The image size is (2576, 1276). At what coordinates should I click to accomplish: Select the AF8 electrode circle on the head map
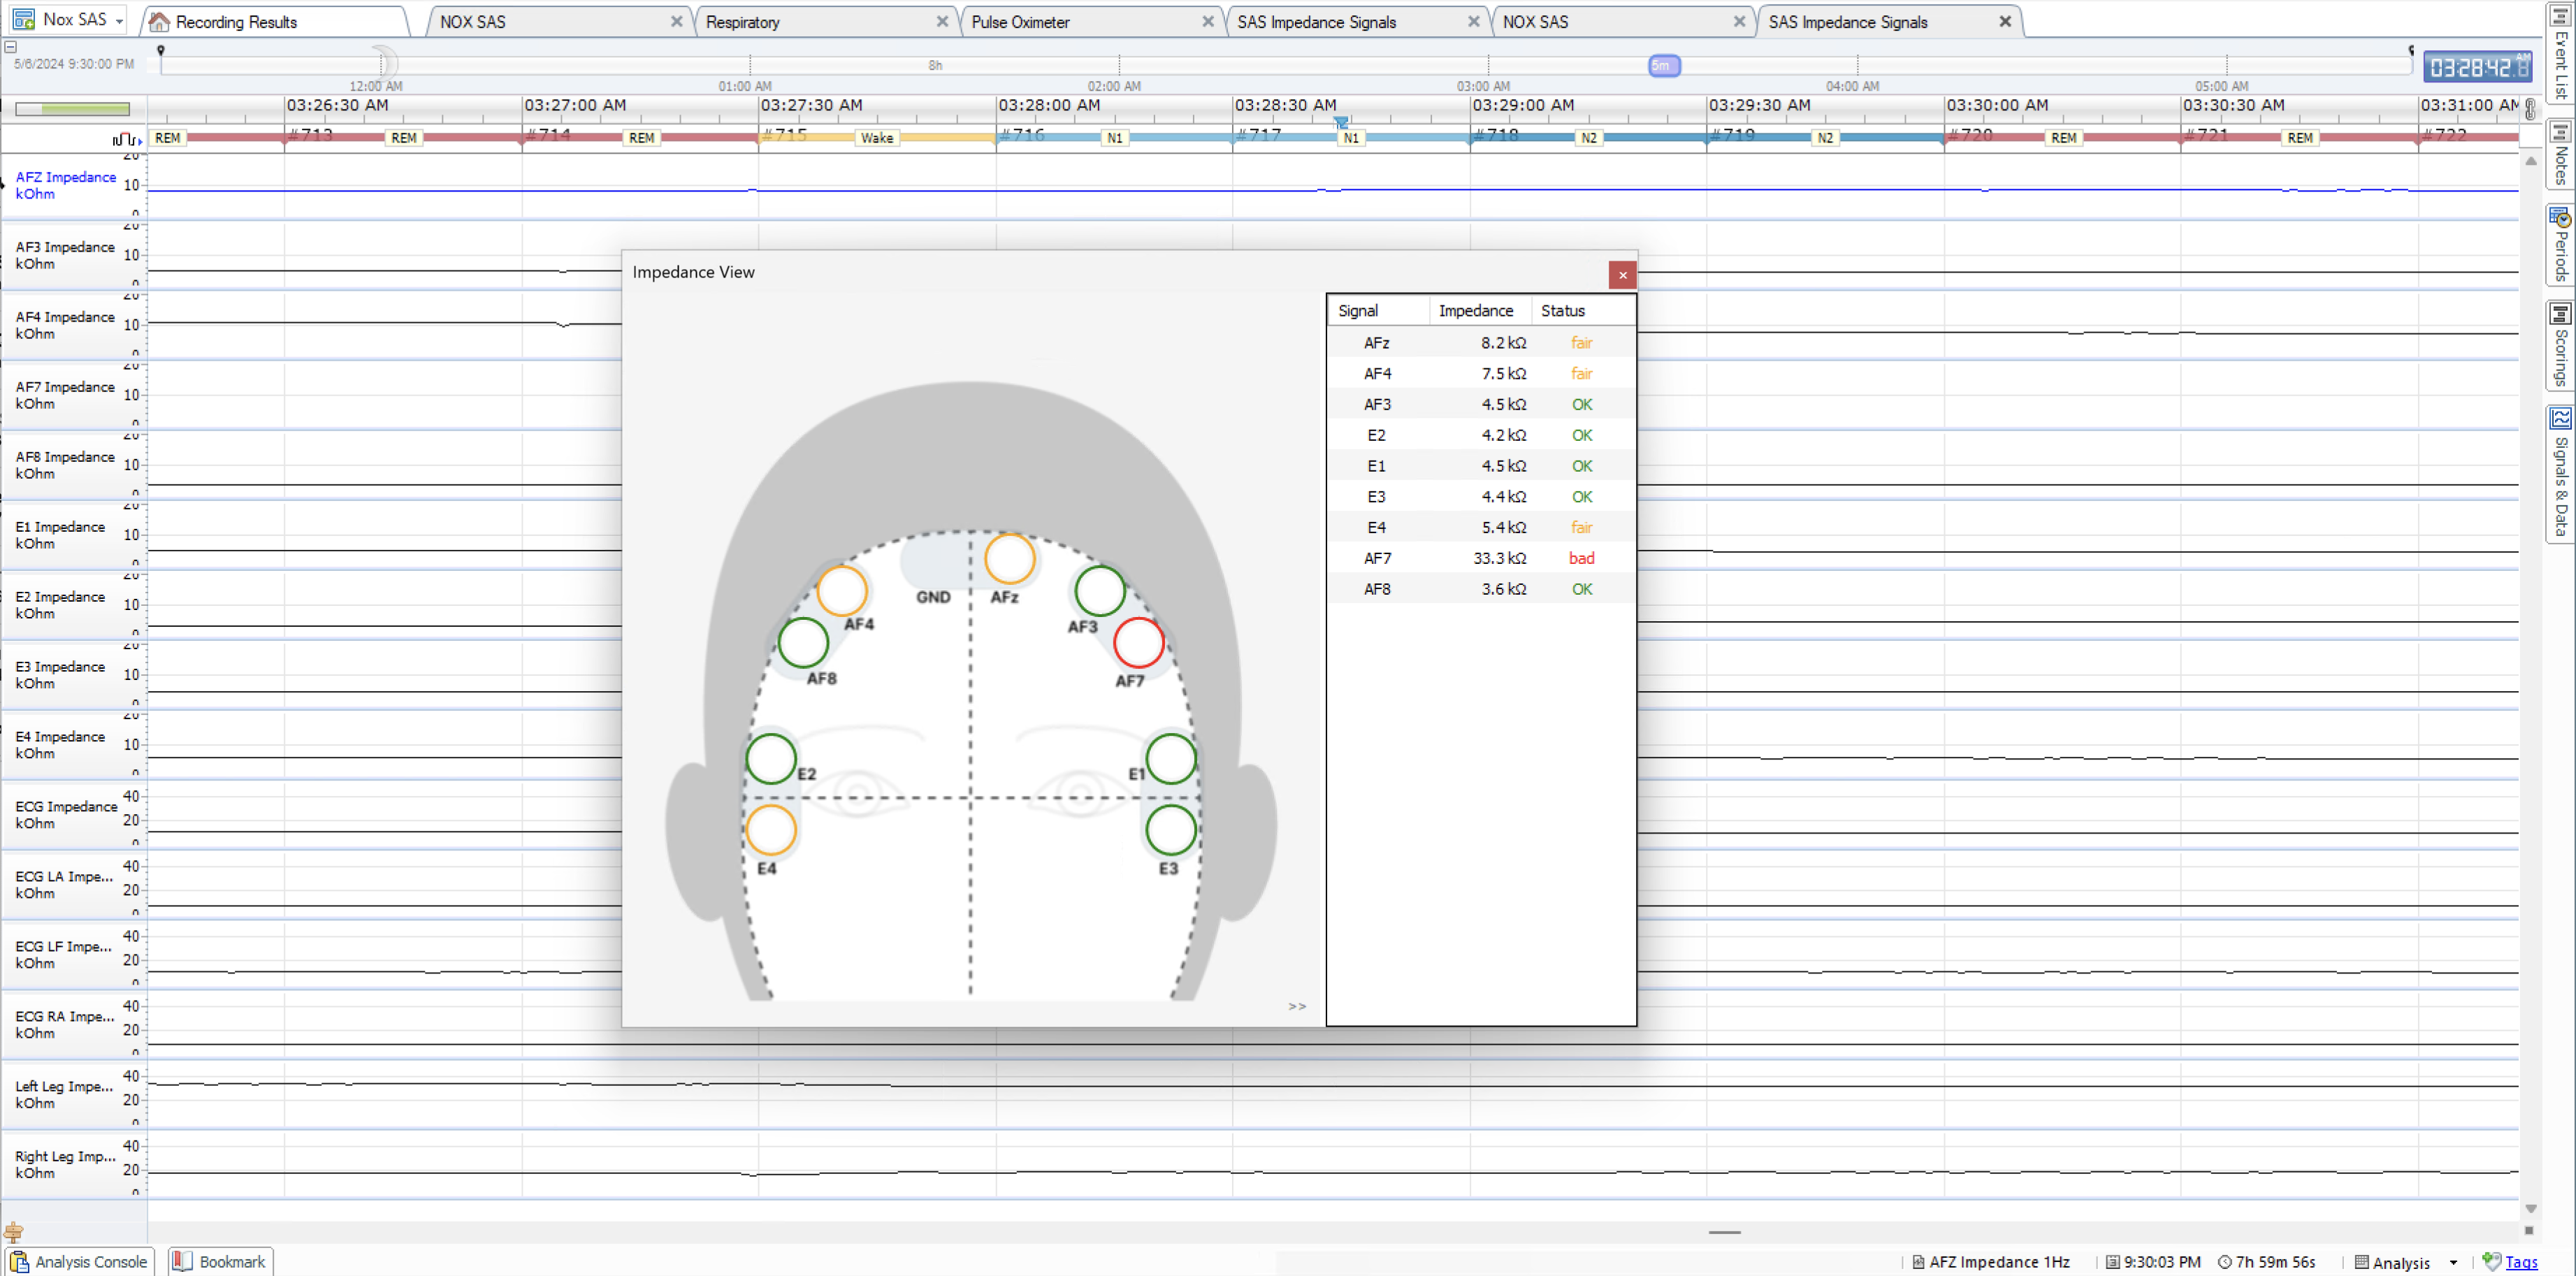pos(803,643)
